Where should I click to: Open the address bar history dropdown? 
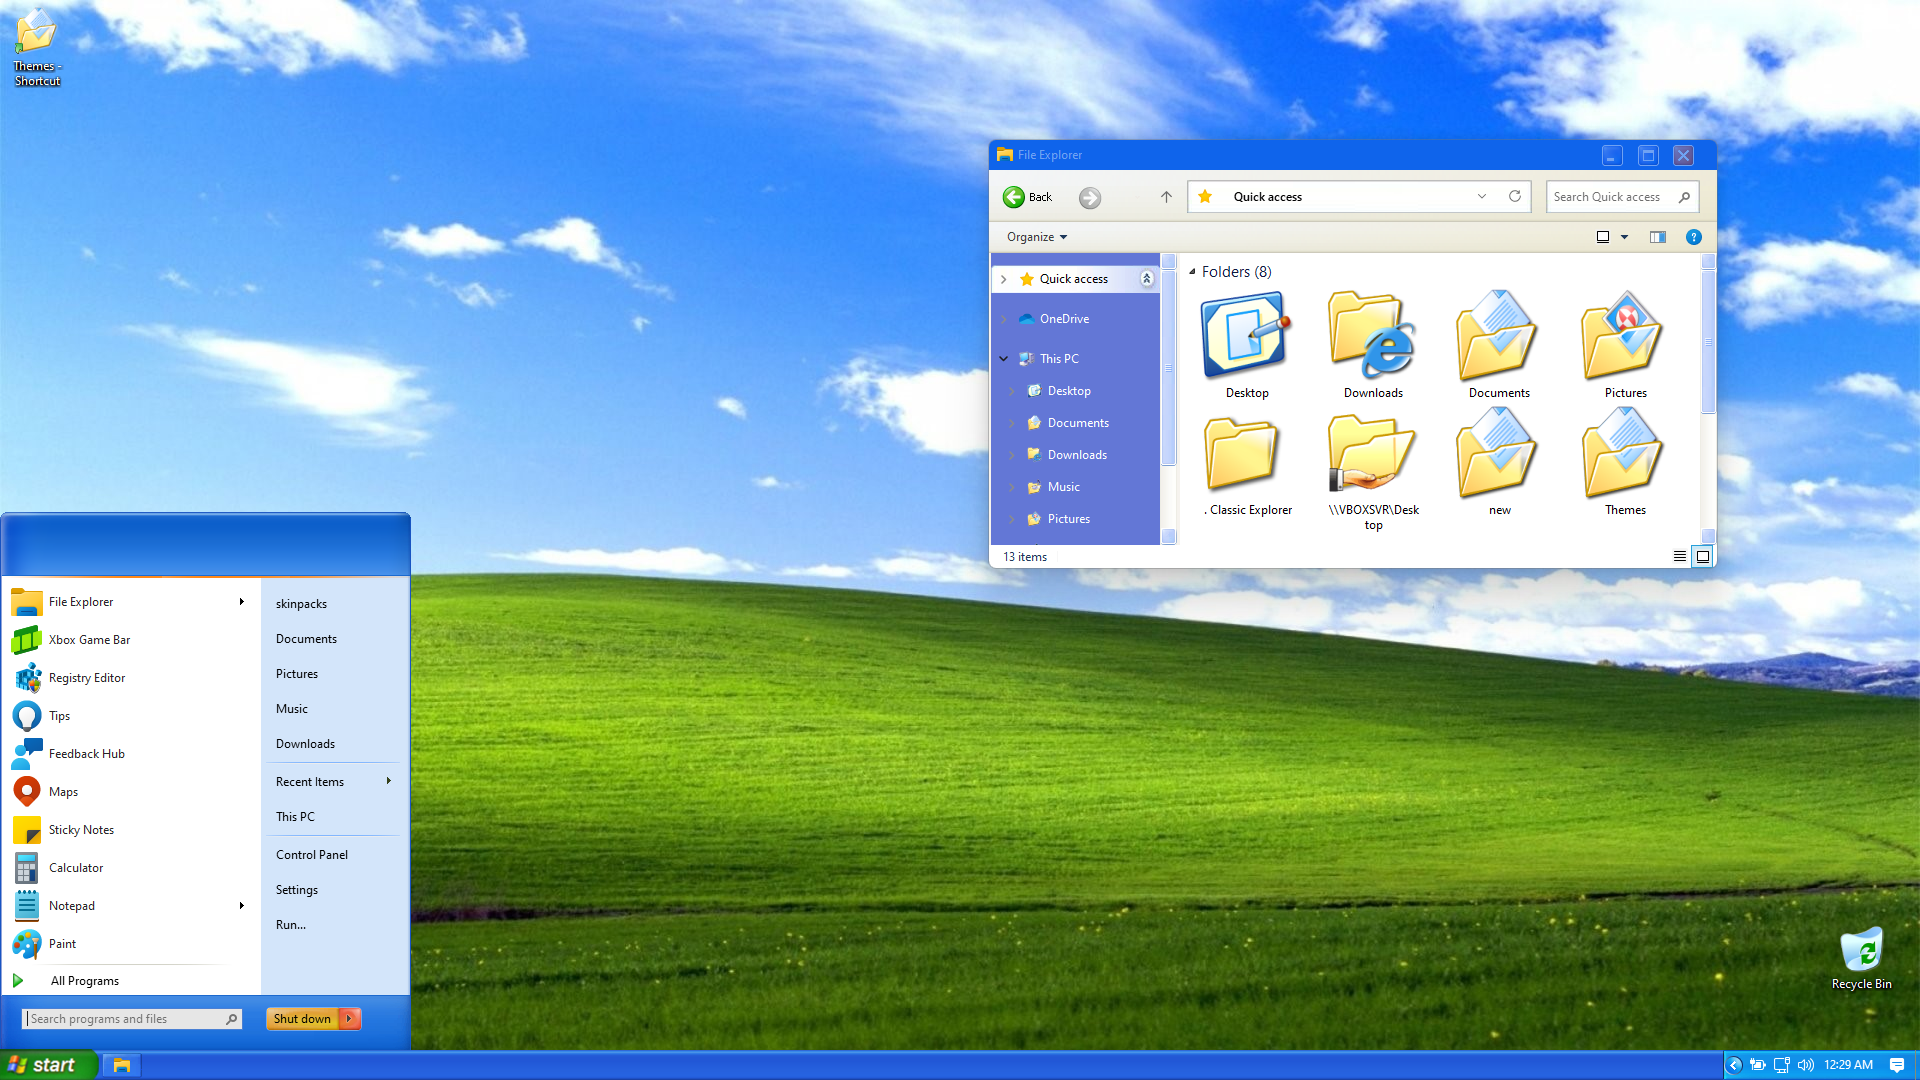pos(1481,197)
